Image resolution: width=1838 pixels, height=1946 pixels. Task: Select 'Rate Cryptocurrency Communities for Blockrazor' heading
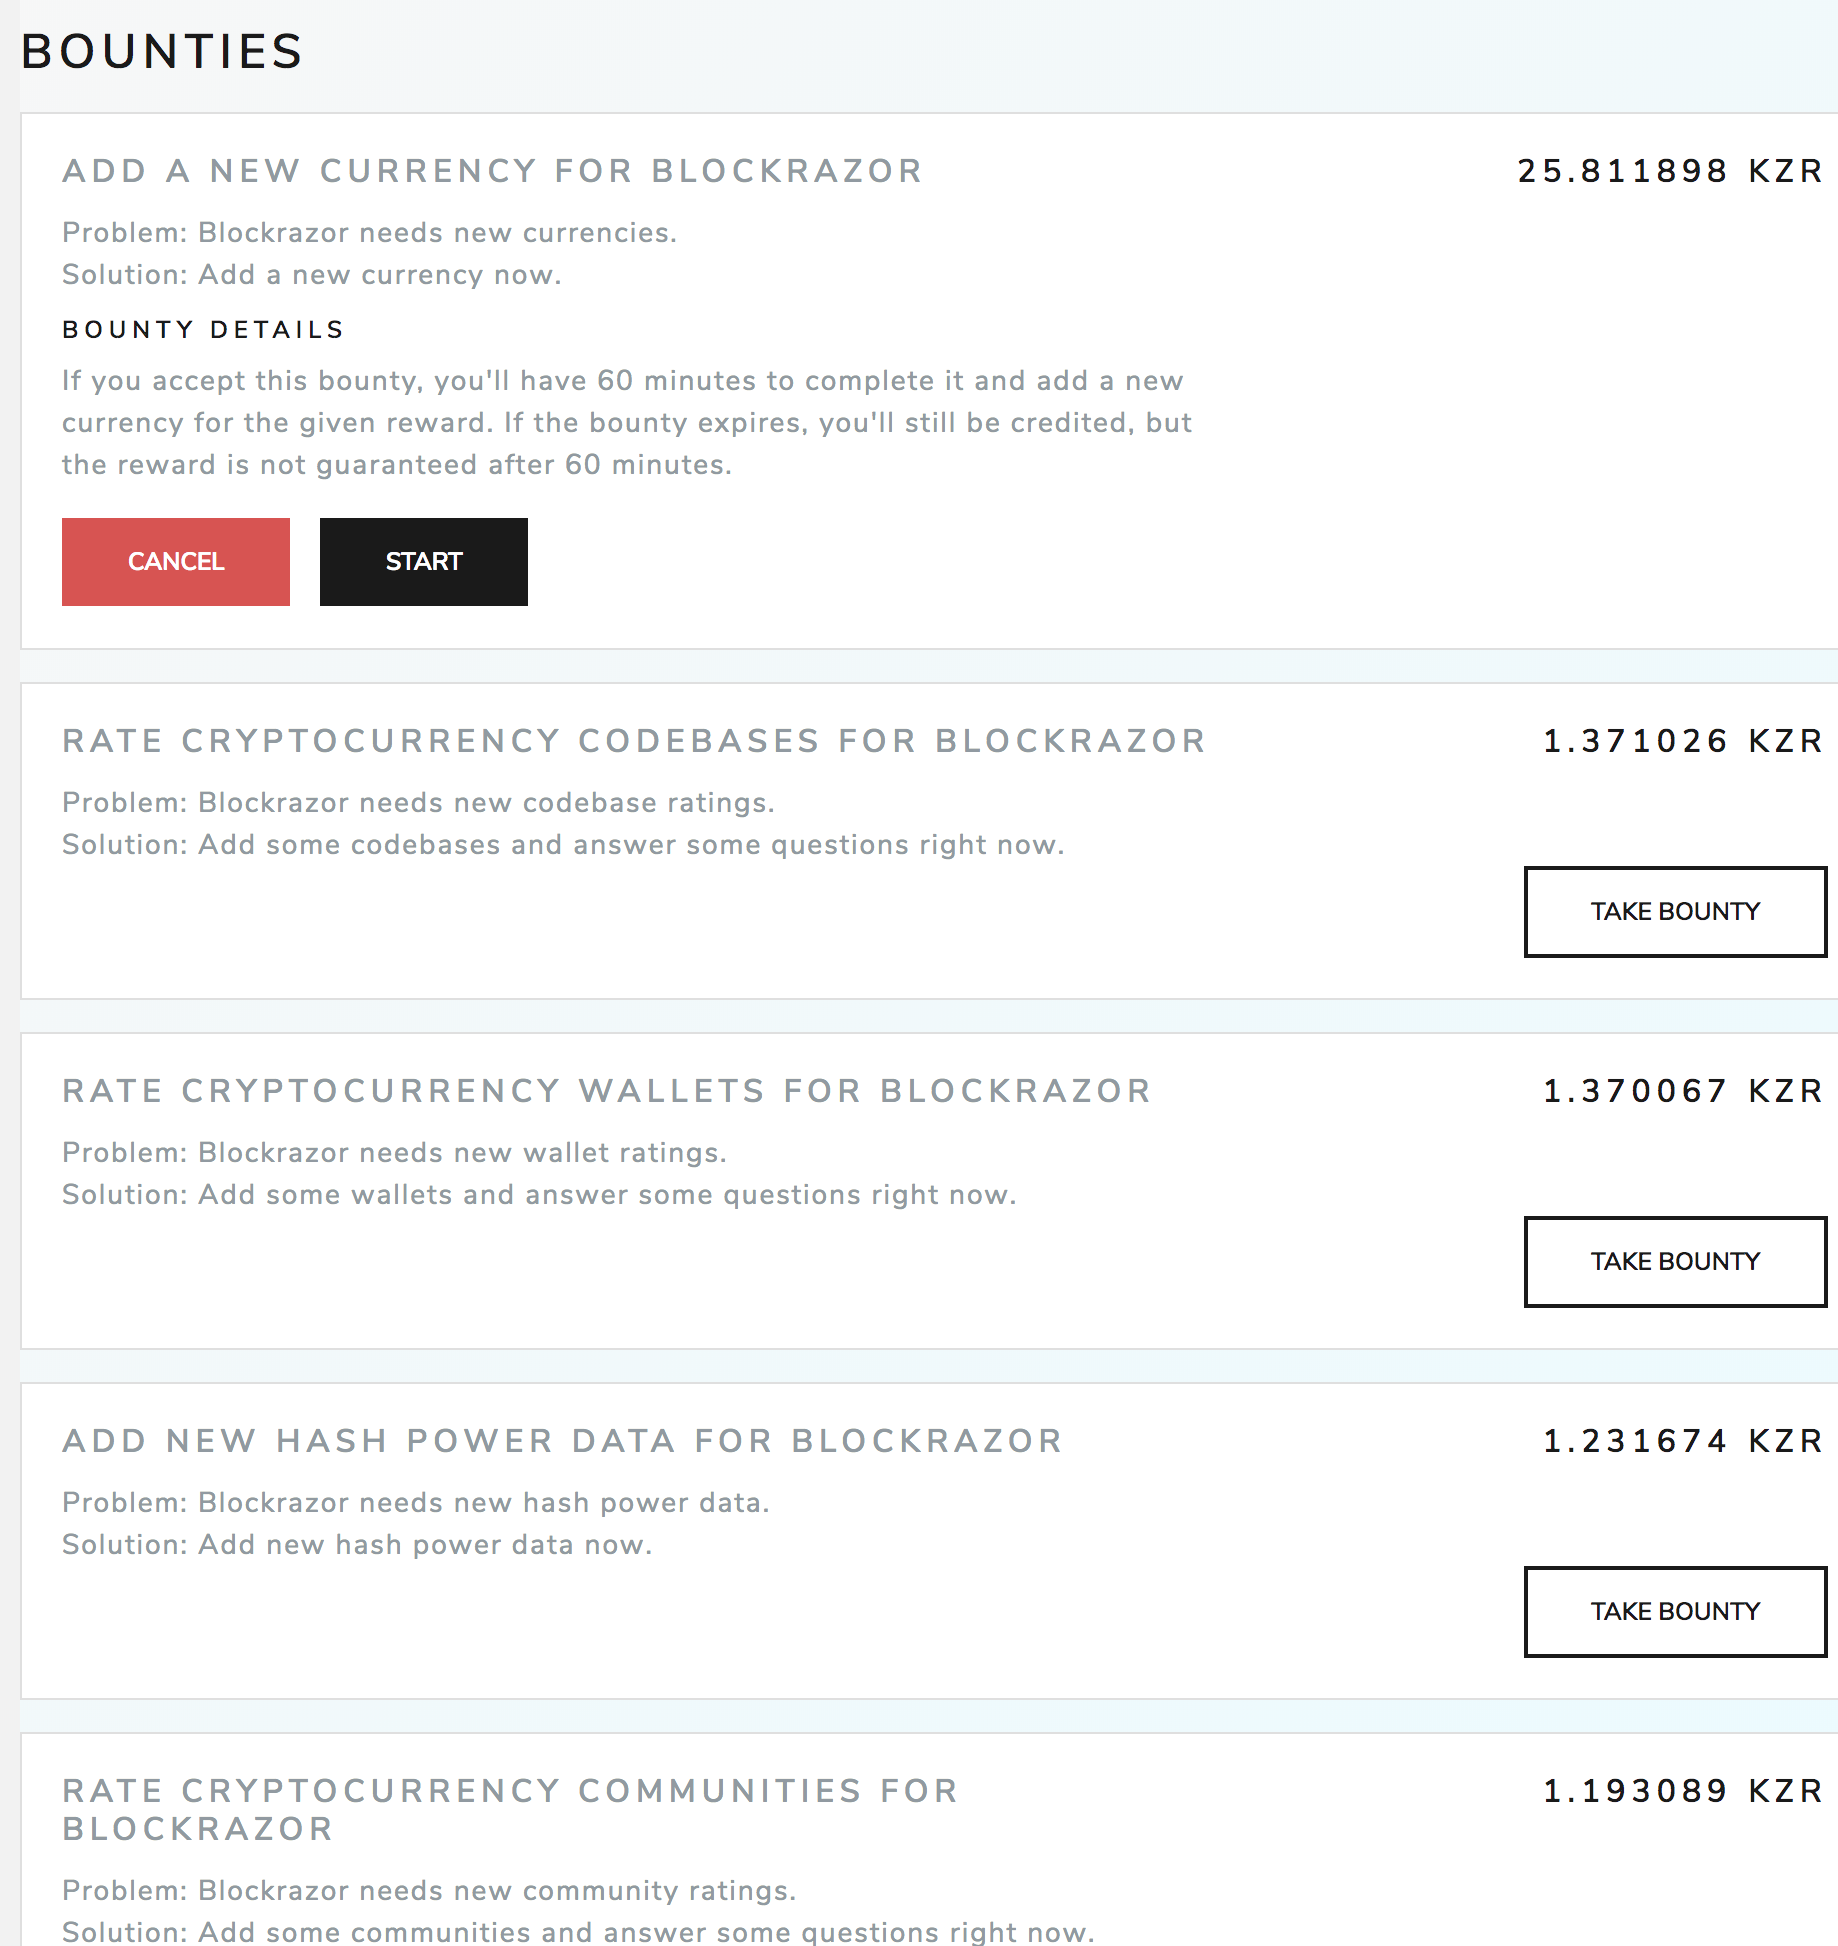(510, 1809)
